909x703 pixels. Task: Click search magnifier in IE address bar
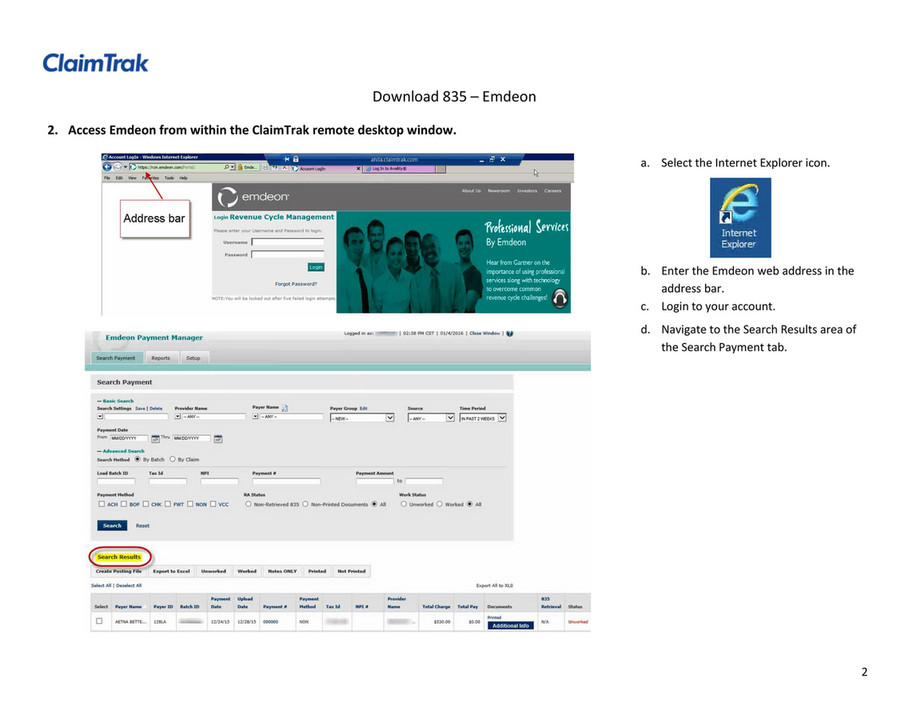(226, 167)
